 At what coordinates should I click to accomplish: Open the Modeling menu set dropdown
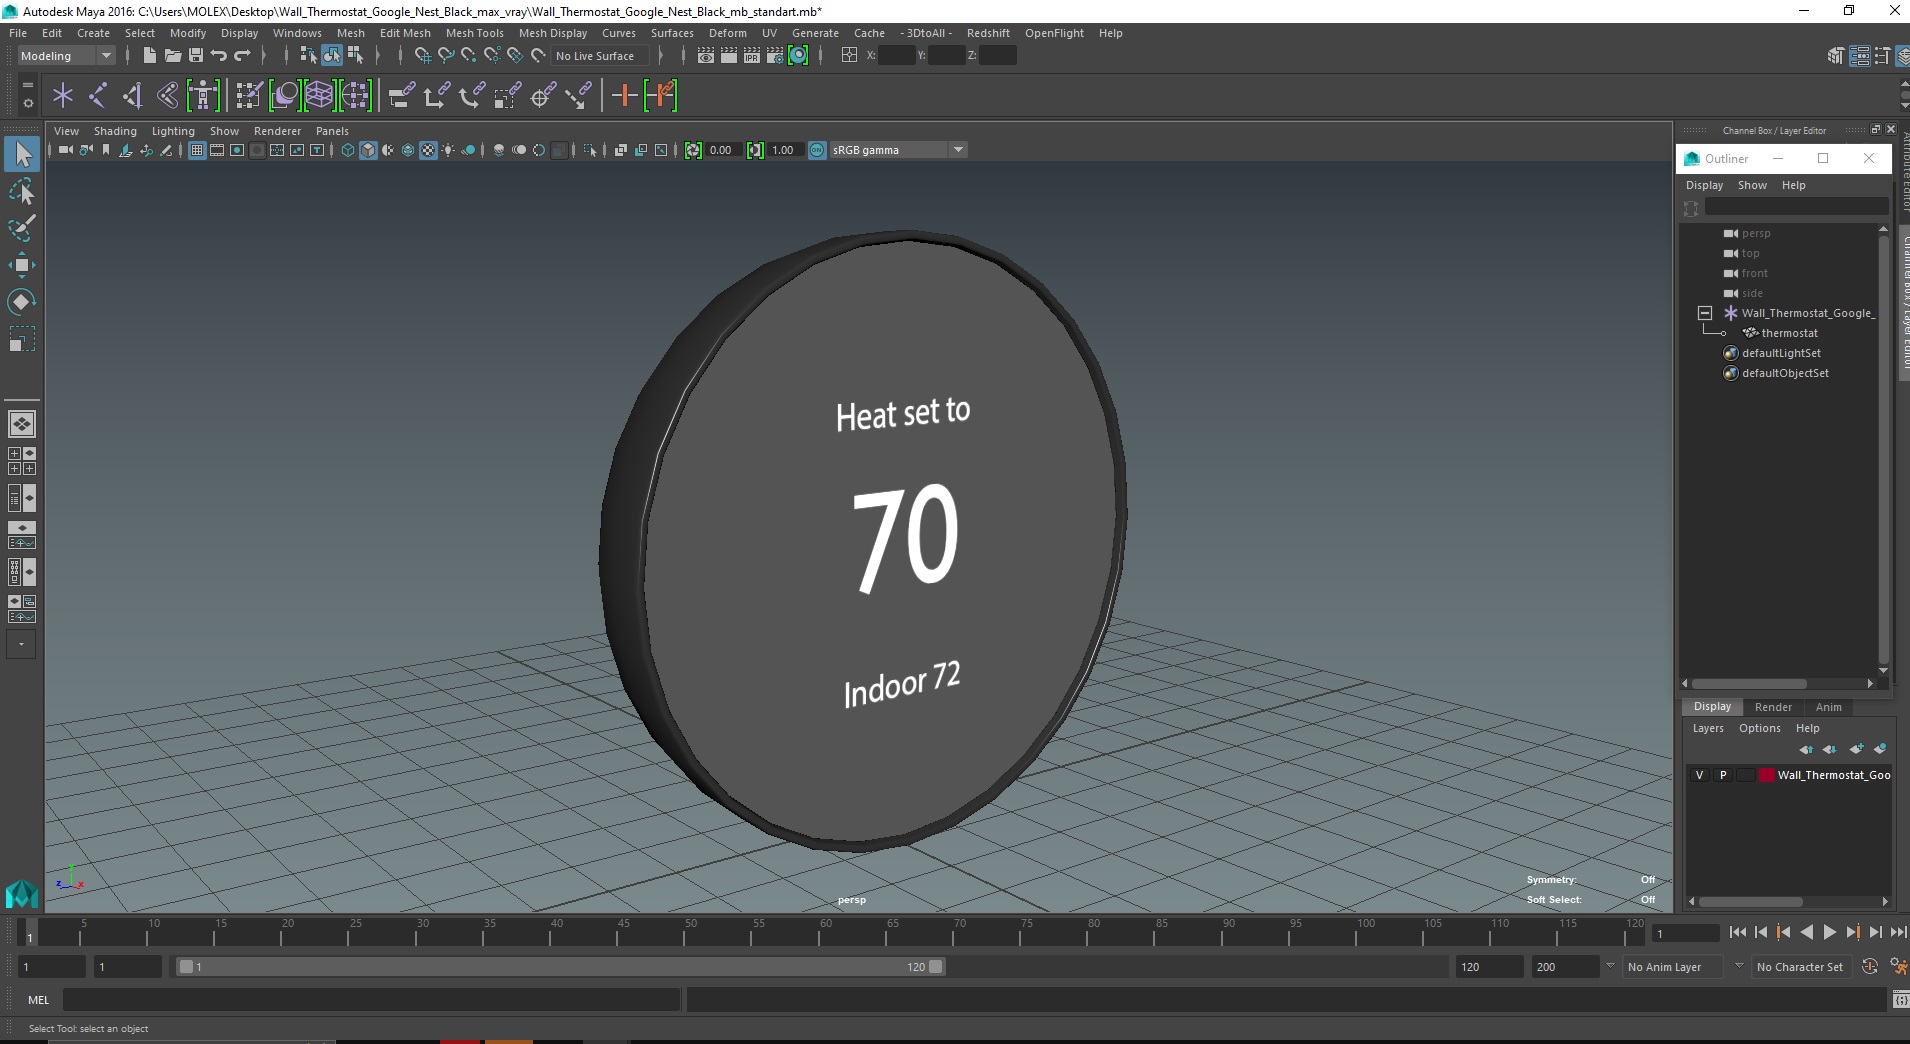coord(66,56)
